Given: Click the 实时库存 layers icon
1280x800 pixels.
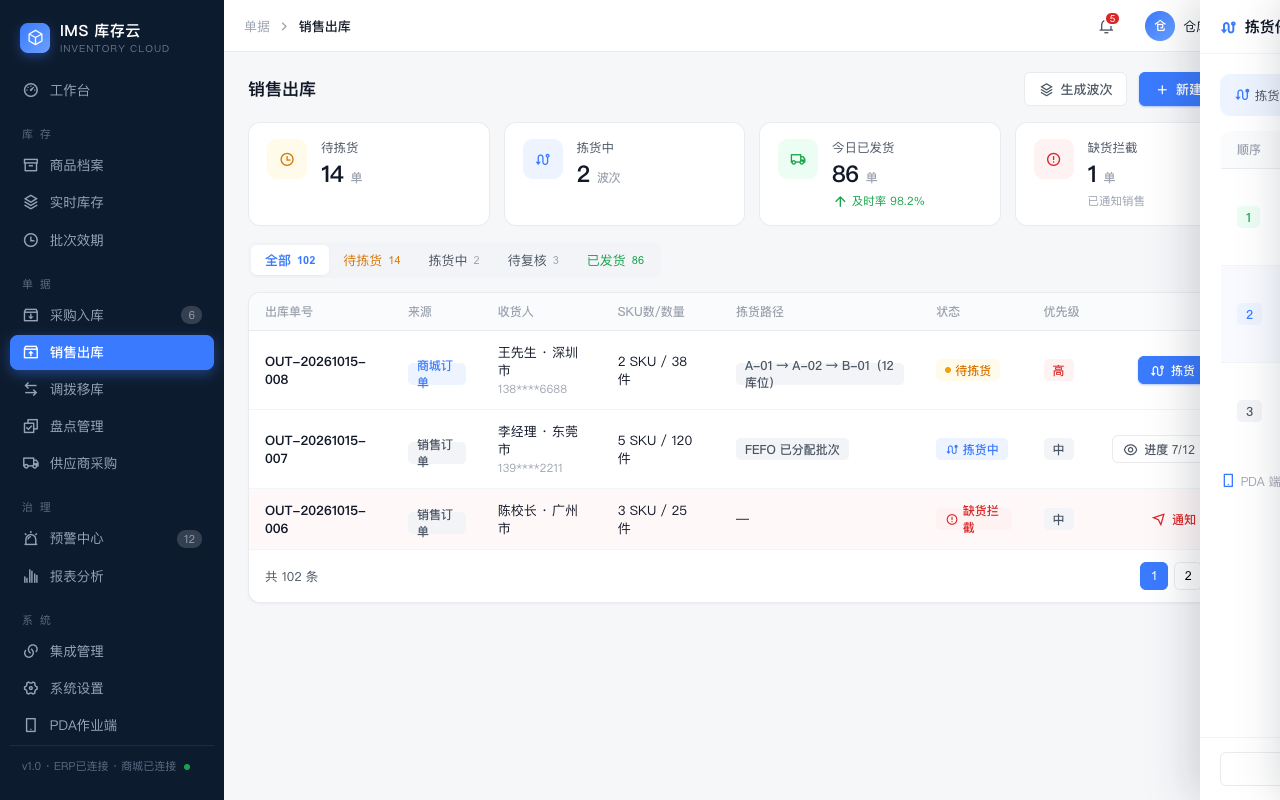Looking at the screenshot, I should 31,202.
